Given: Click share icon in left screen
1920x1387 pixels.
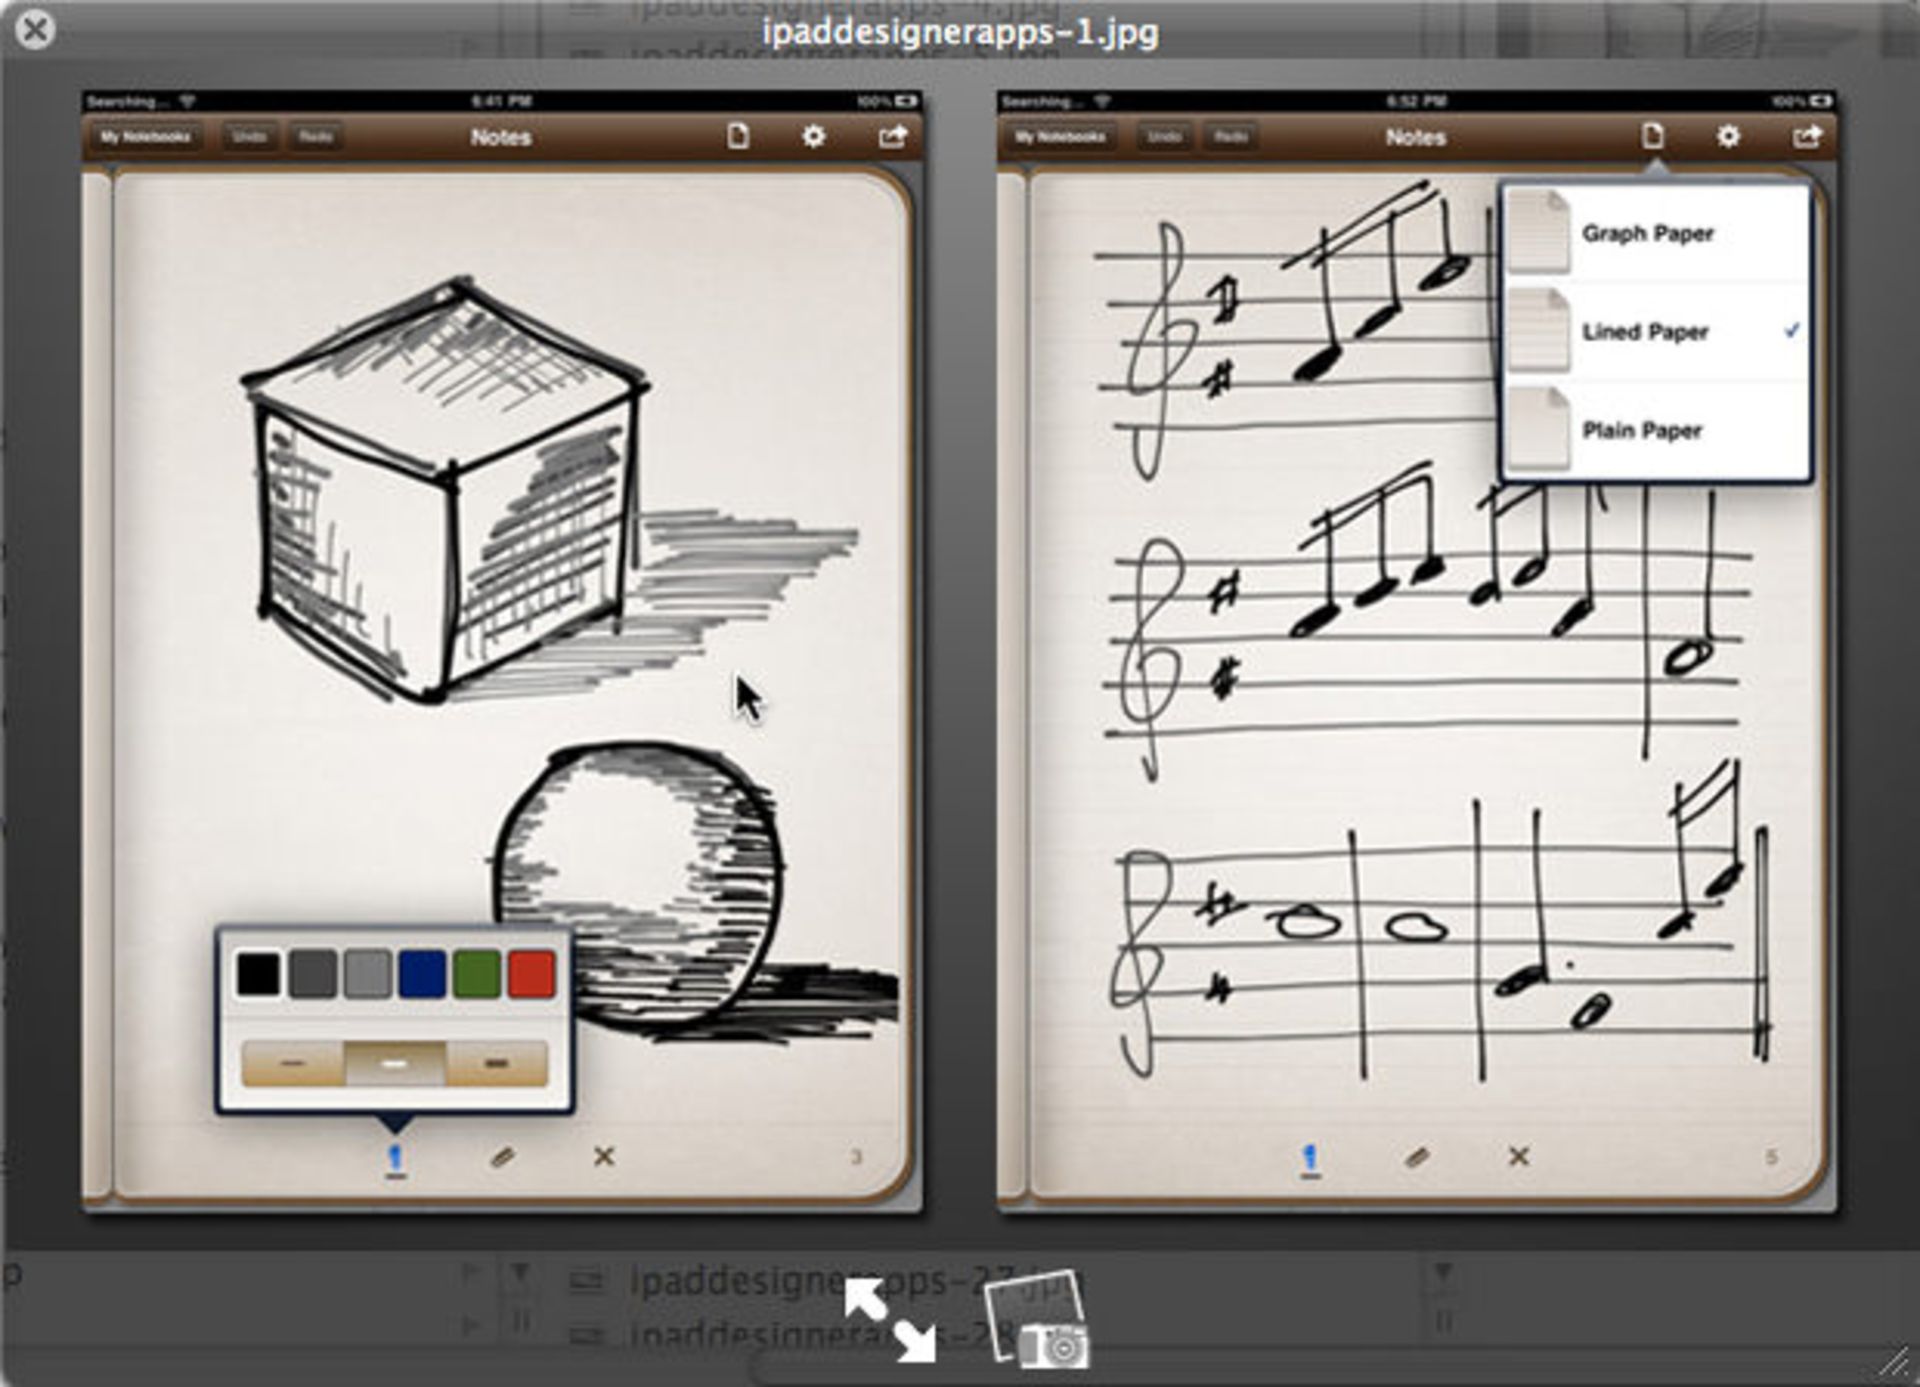Looking at the screenshot, I should 892,136.
